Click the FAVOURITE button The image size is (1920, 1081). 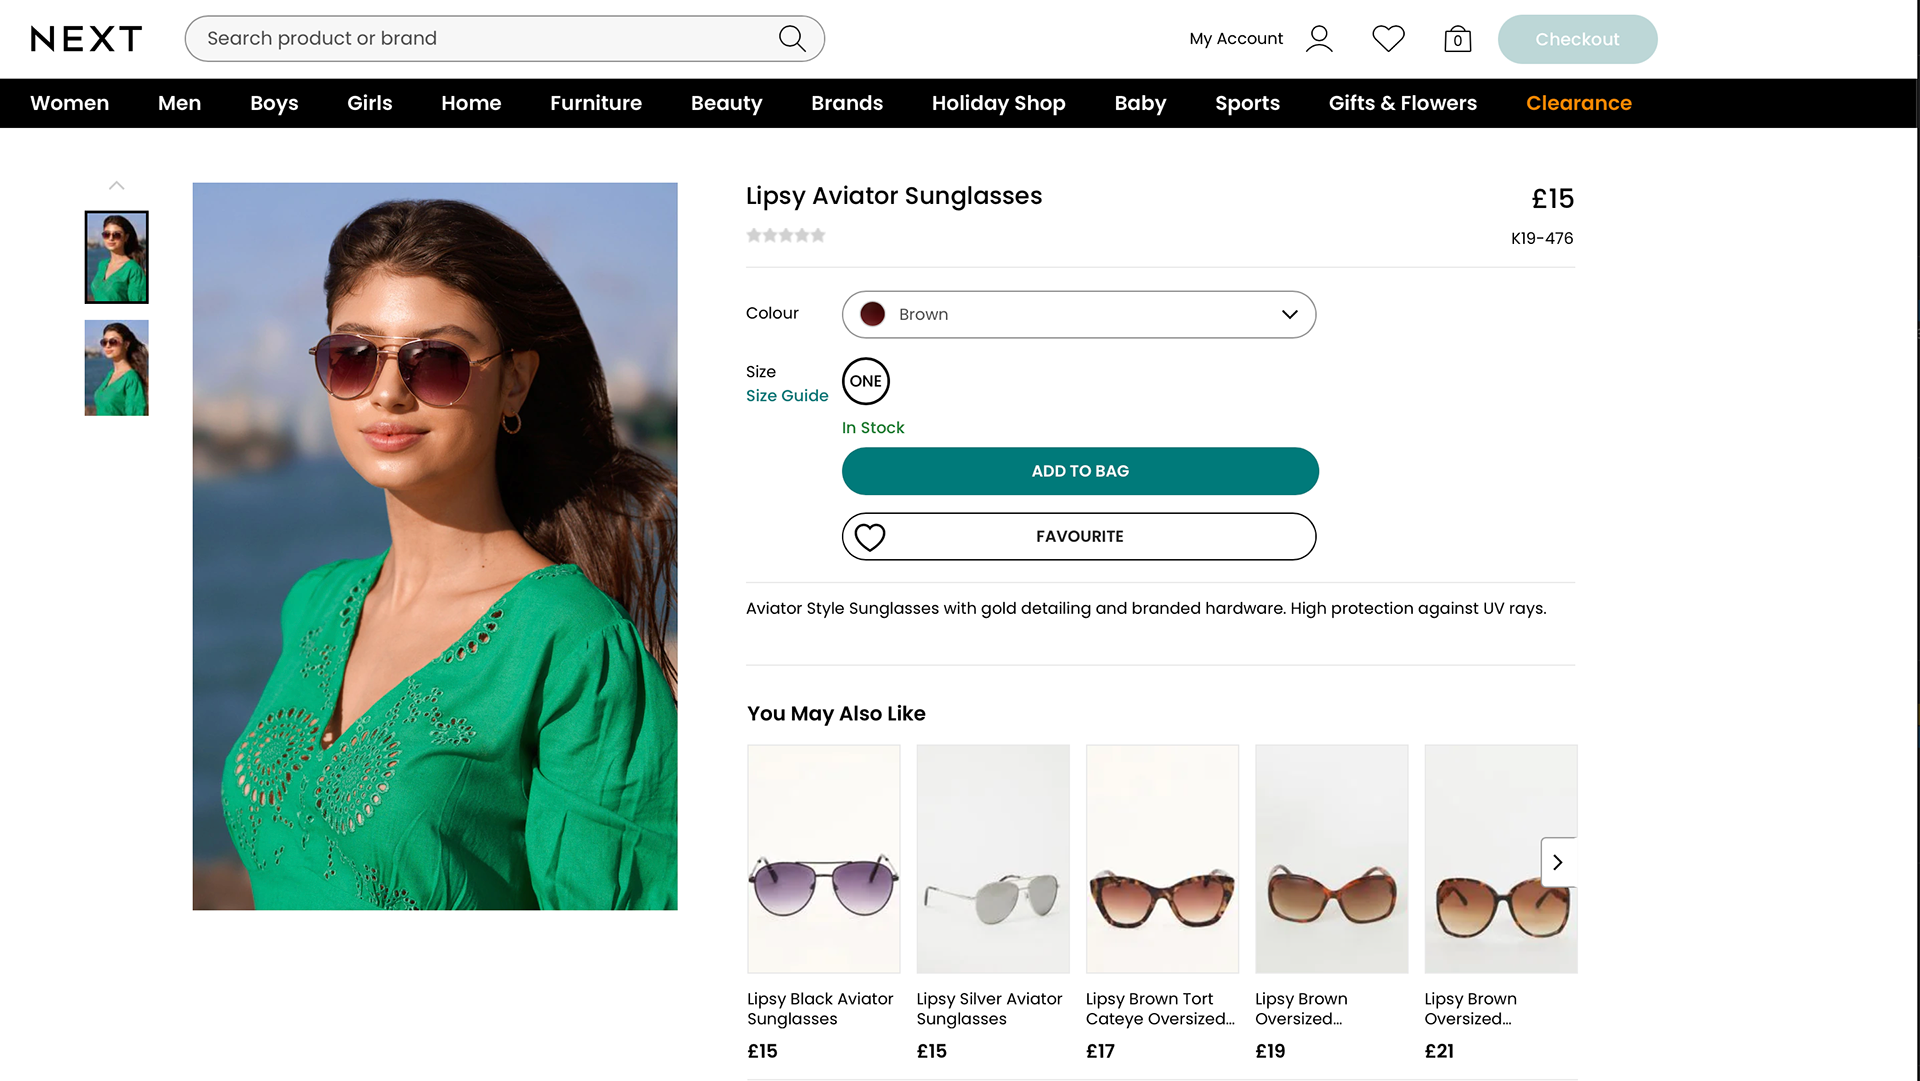click(x=1078, y=537)
